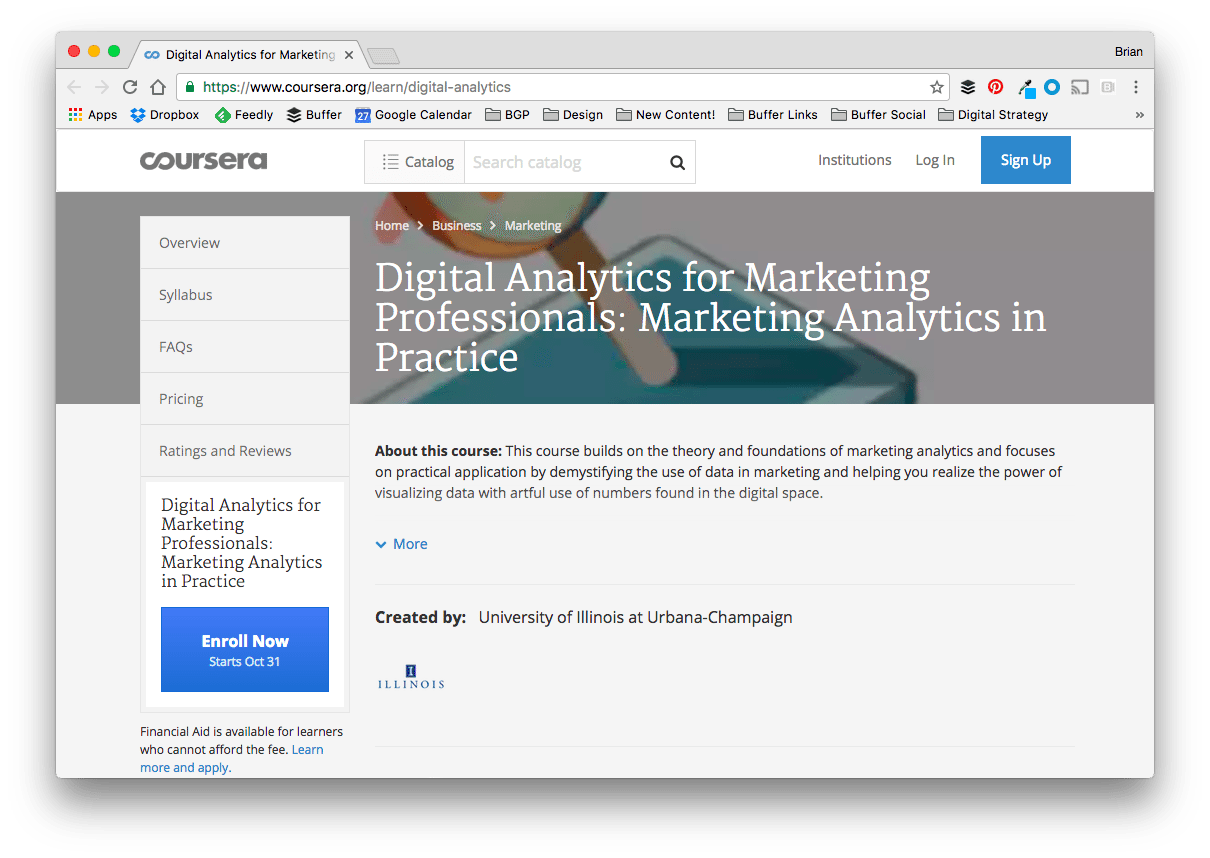Image resolution: width=1210 pixels, height=858 pixels.
Task: Switch to the Syllabus section
Action: 186,294
